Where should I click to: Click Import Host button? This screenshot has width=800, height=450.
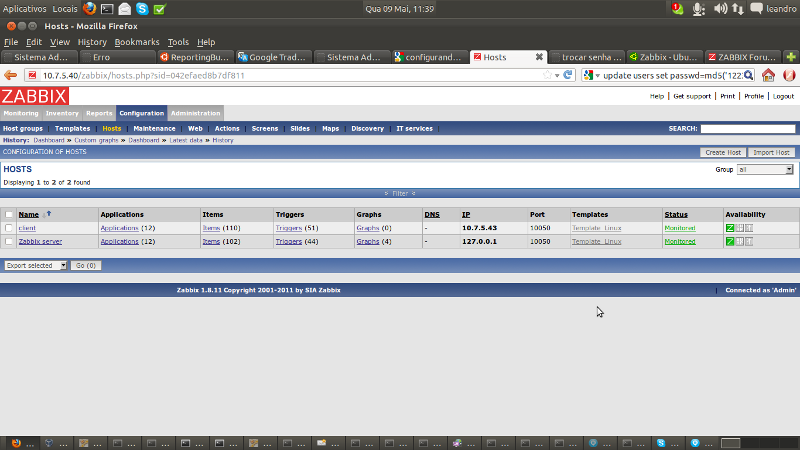(x=771, y=153)
